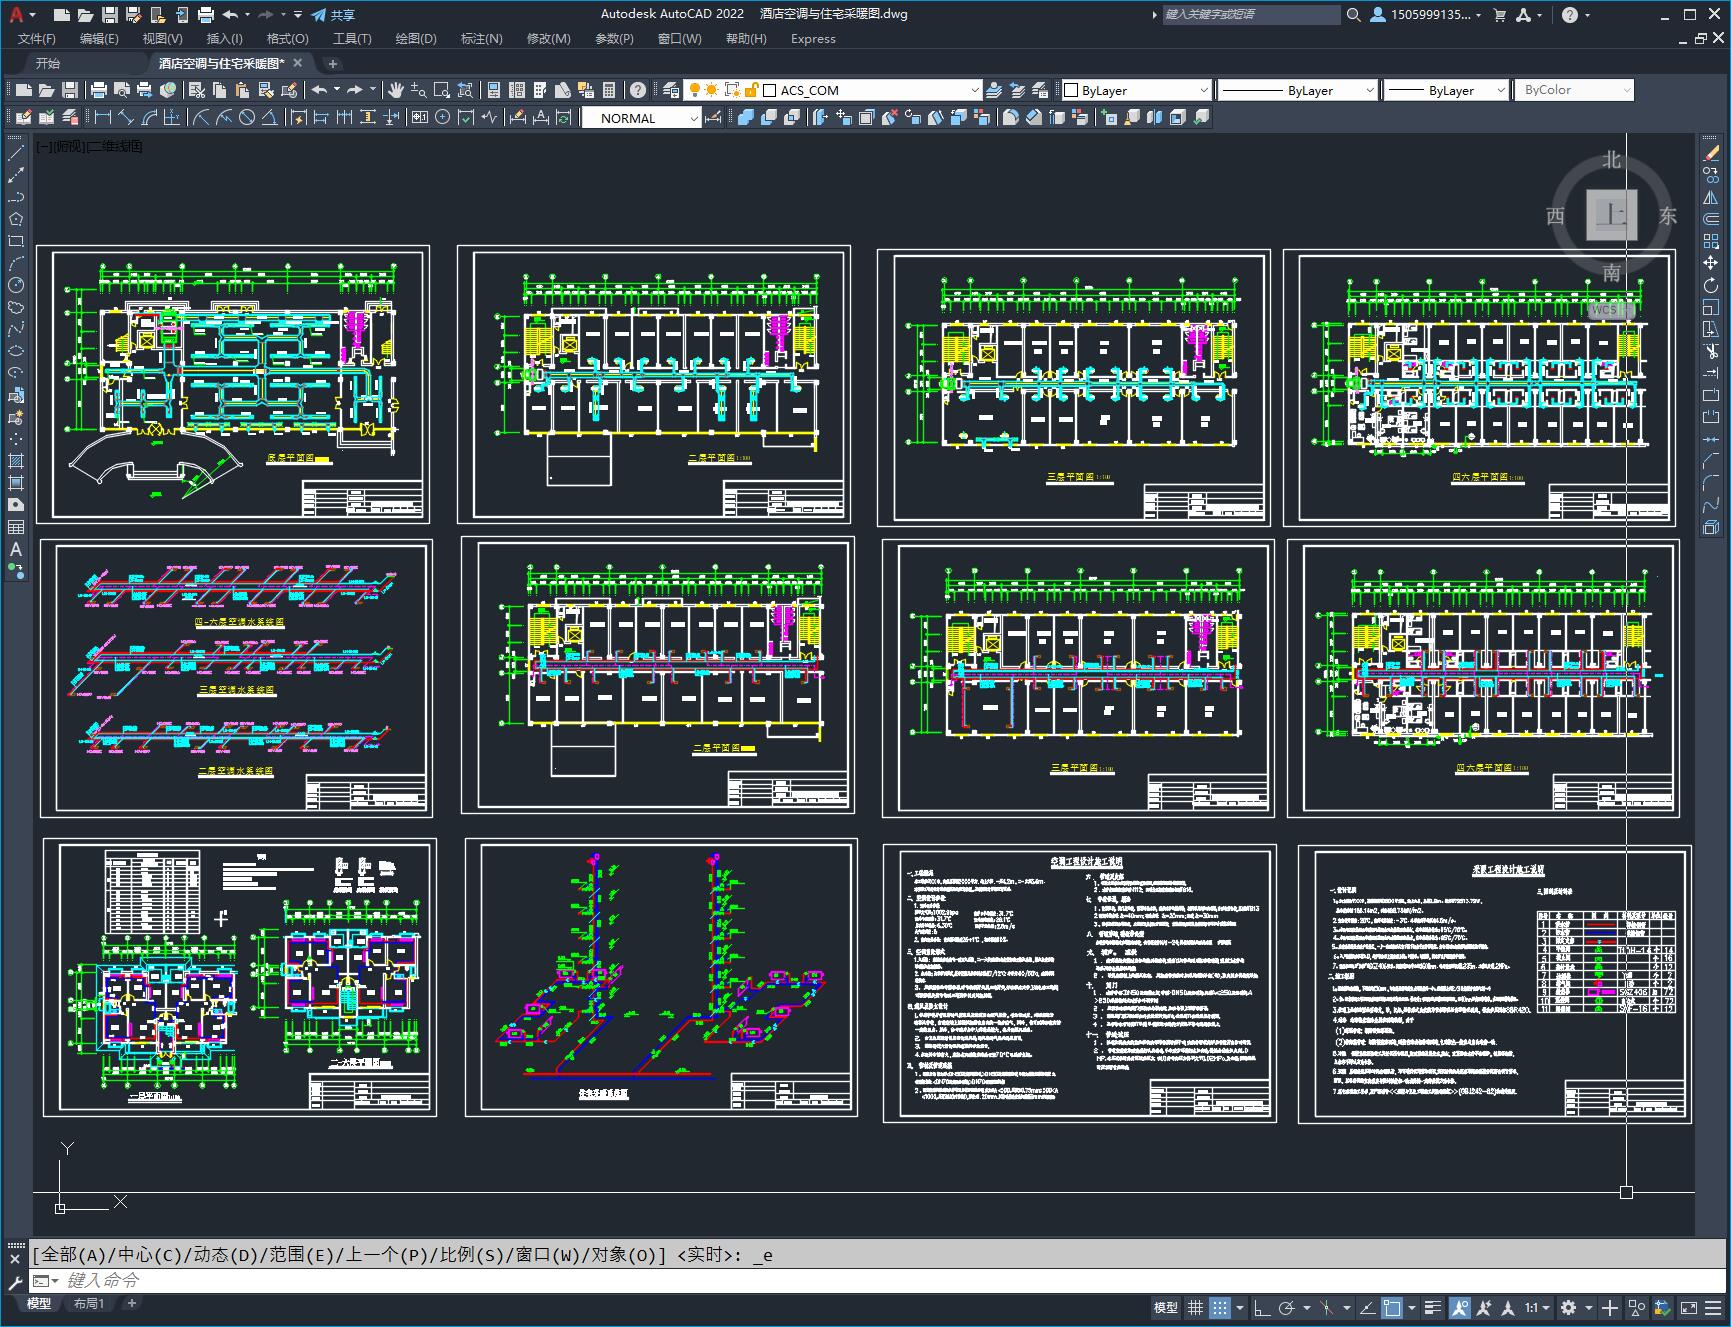Click Make Object's Layer Current icon
Screen dimensions: 1731x1327
pos(995,90)
